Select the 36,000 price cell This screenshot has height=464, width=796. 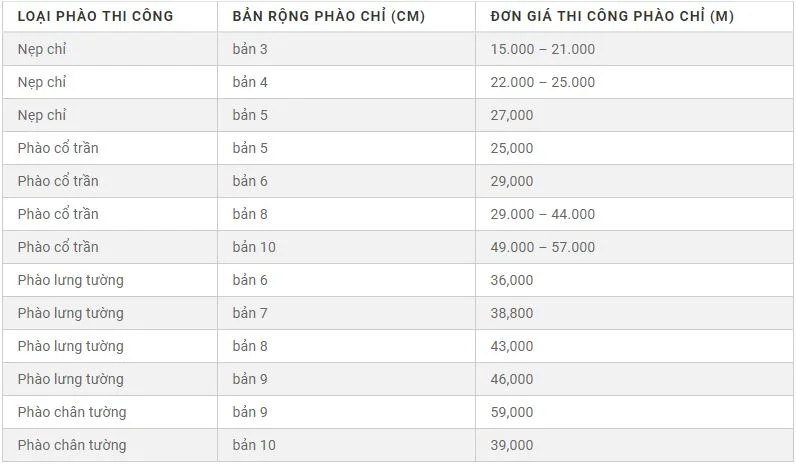tap(512, 280)
